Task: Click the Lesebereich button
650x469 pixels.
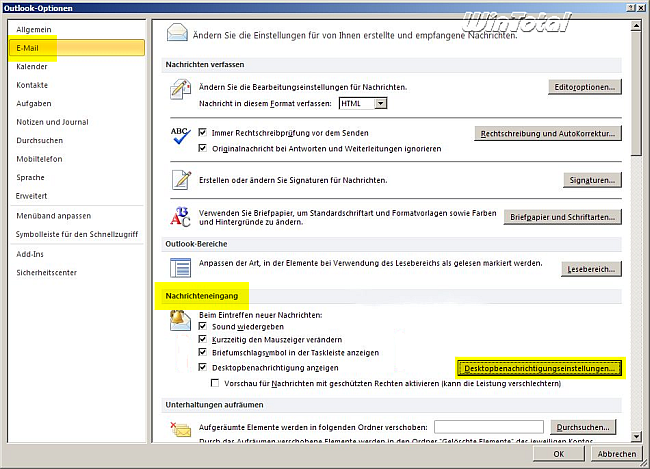Action: 591,269
